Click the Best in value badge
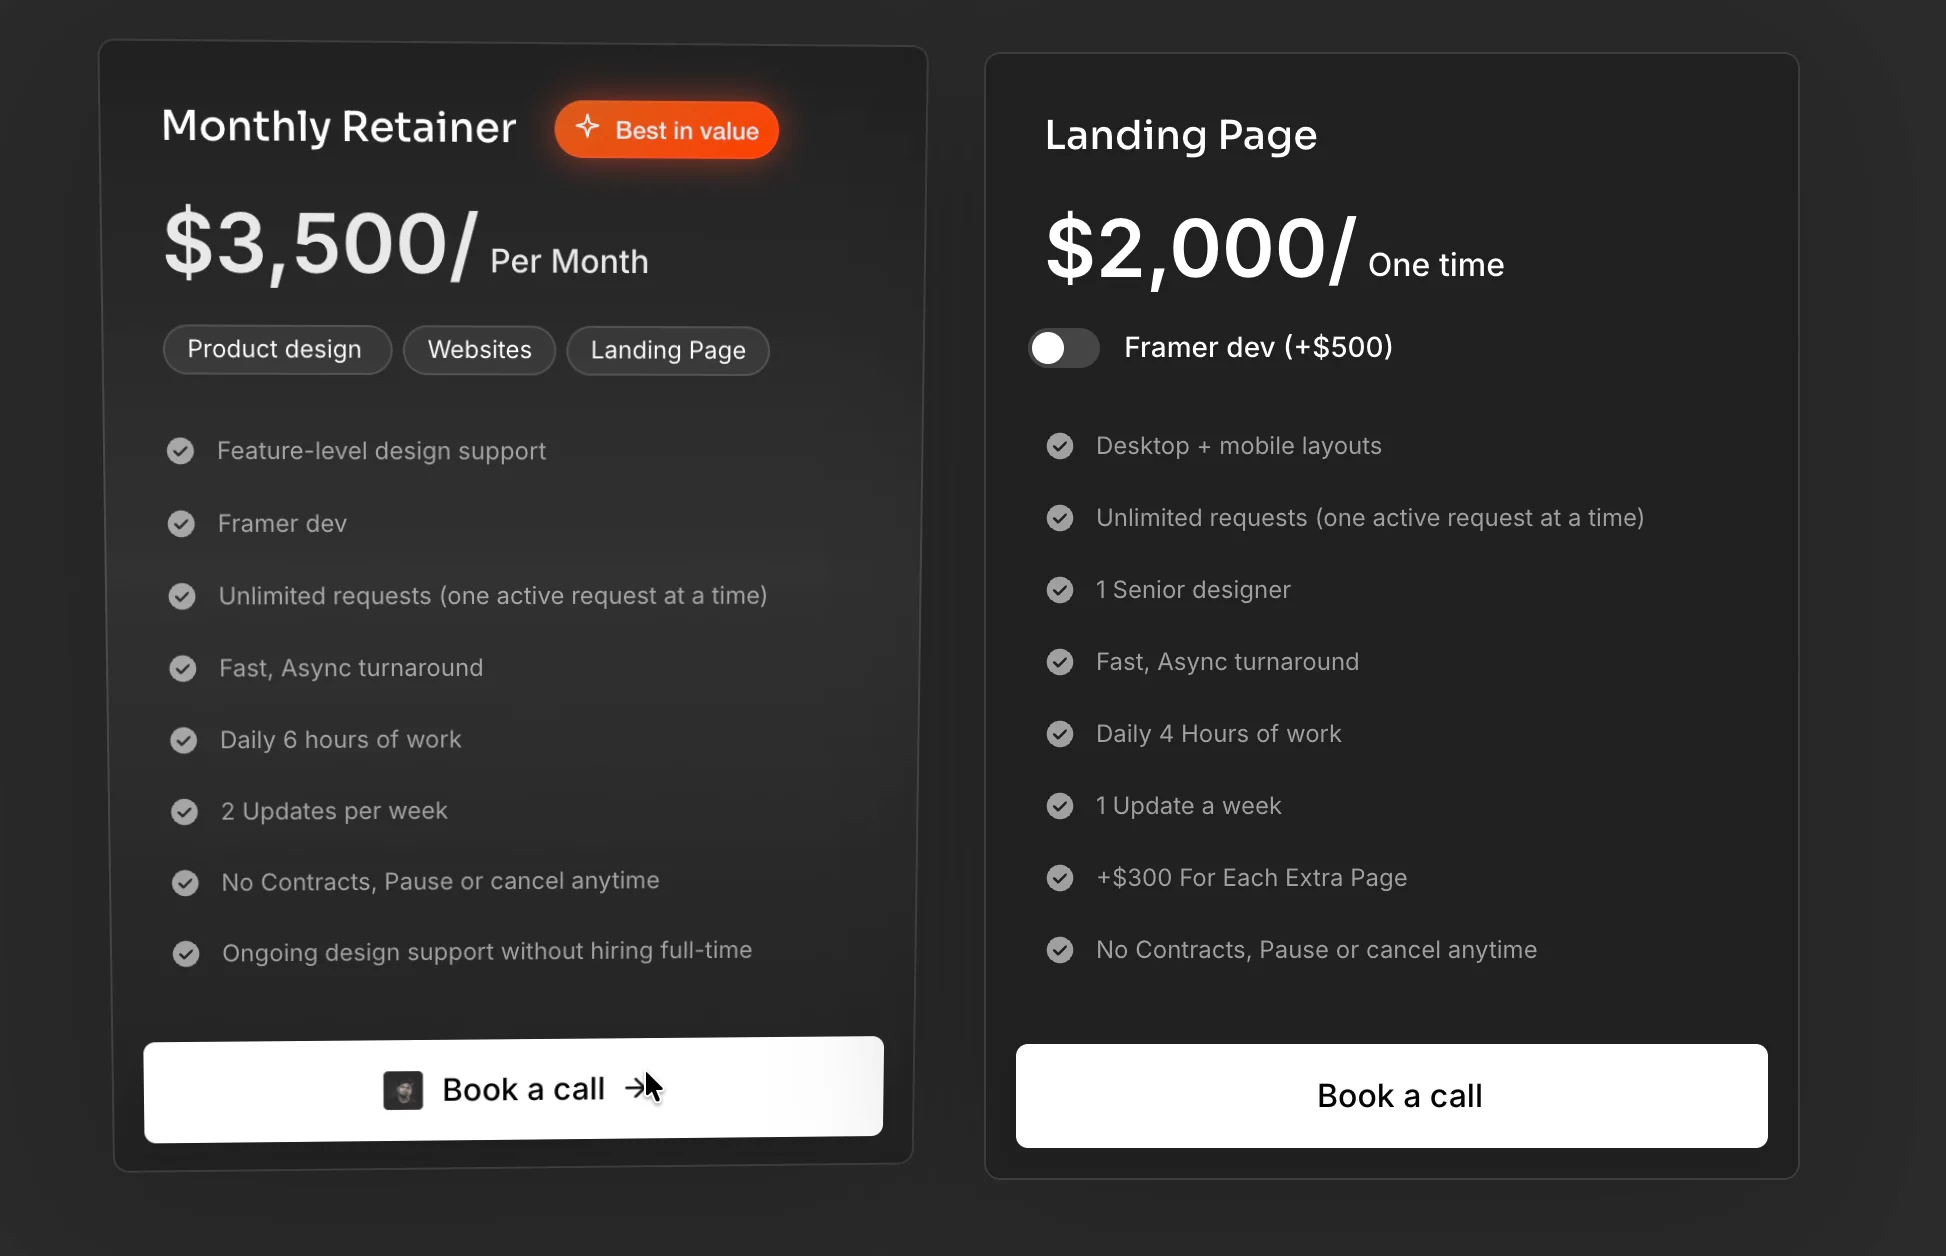Image resolution: width=1946 pixels, height=1256 pixels. tap(667, 130)
